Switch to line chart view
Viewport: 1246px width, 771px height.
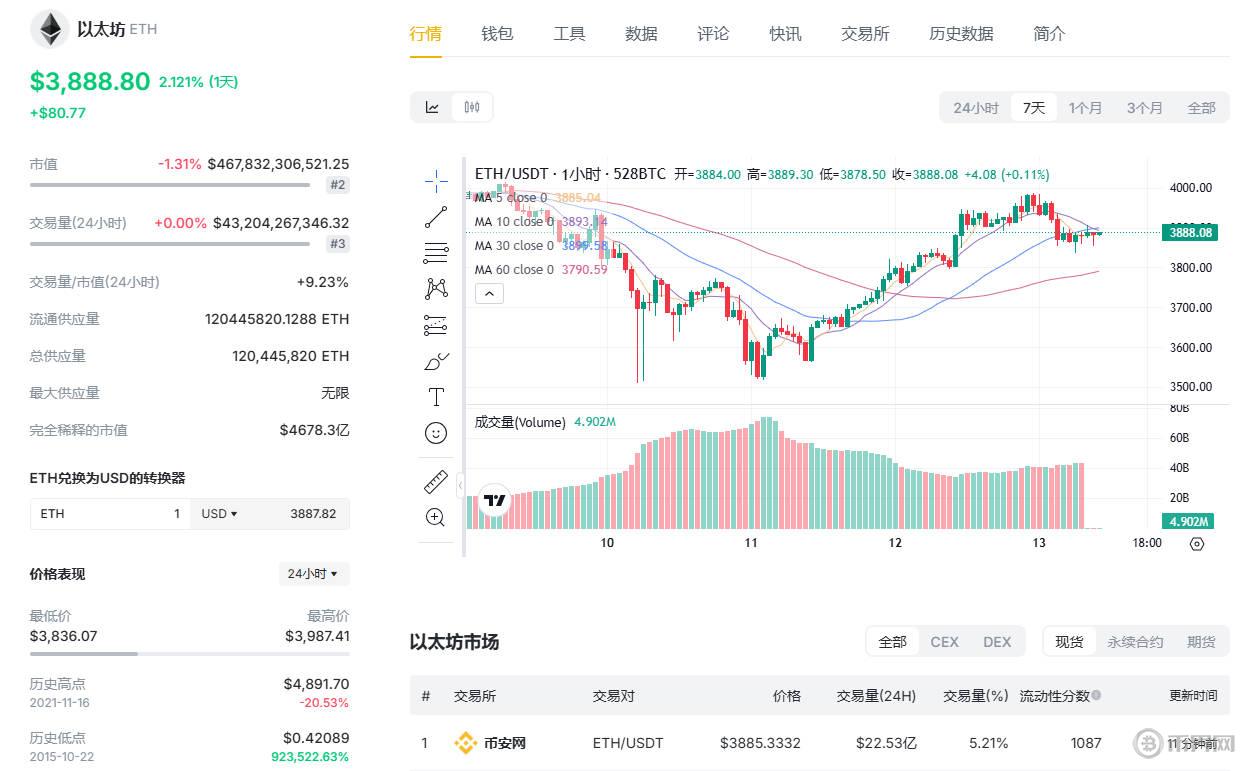(x=432, y=107)
